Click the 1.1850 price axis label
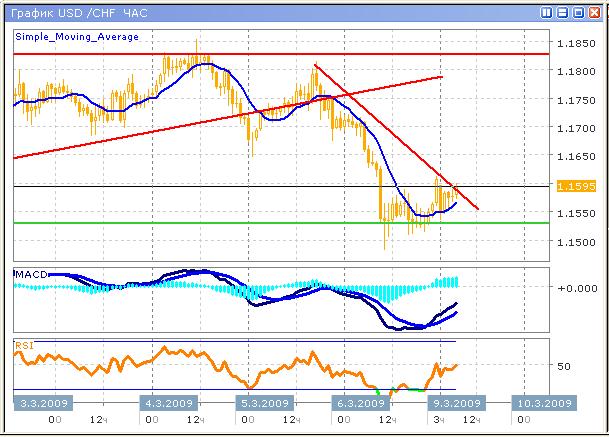The width and height of the screenshot is (609, 437). (575, 44)
